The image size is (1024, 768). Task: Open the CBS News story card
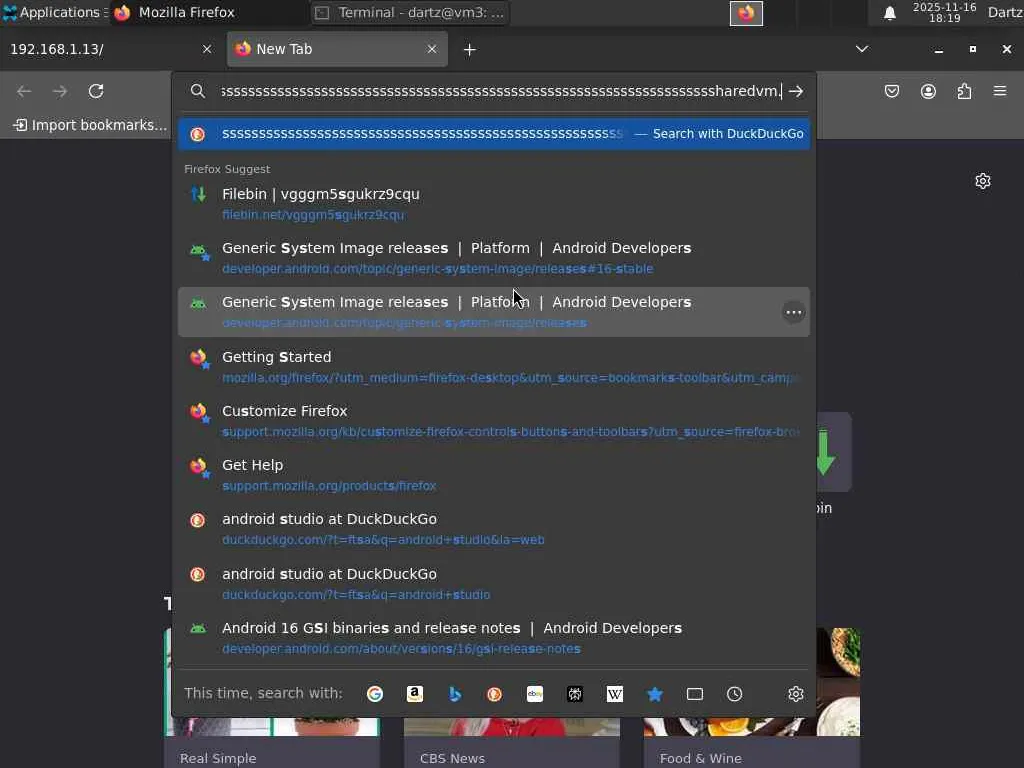tap(512, 743)
